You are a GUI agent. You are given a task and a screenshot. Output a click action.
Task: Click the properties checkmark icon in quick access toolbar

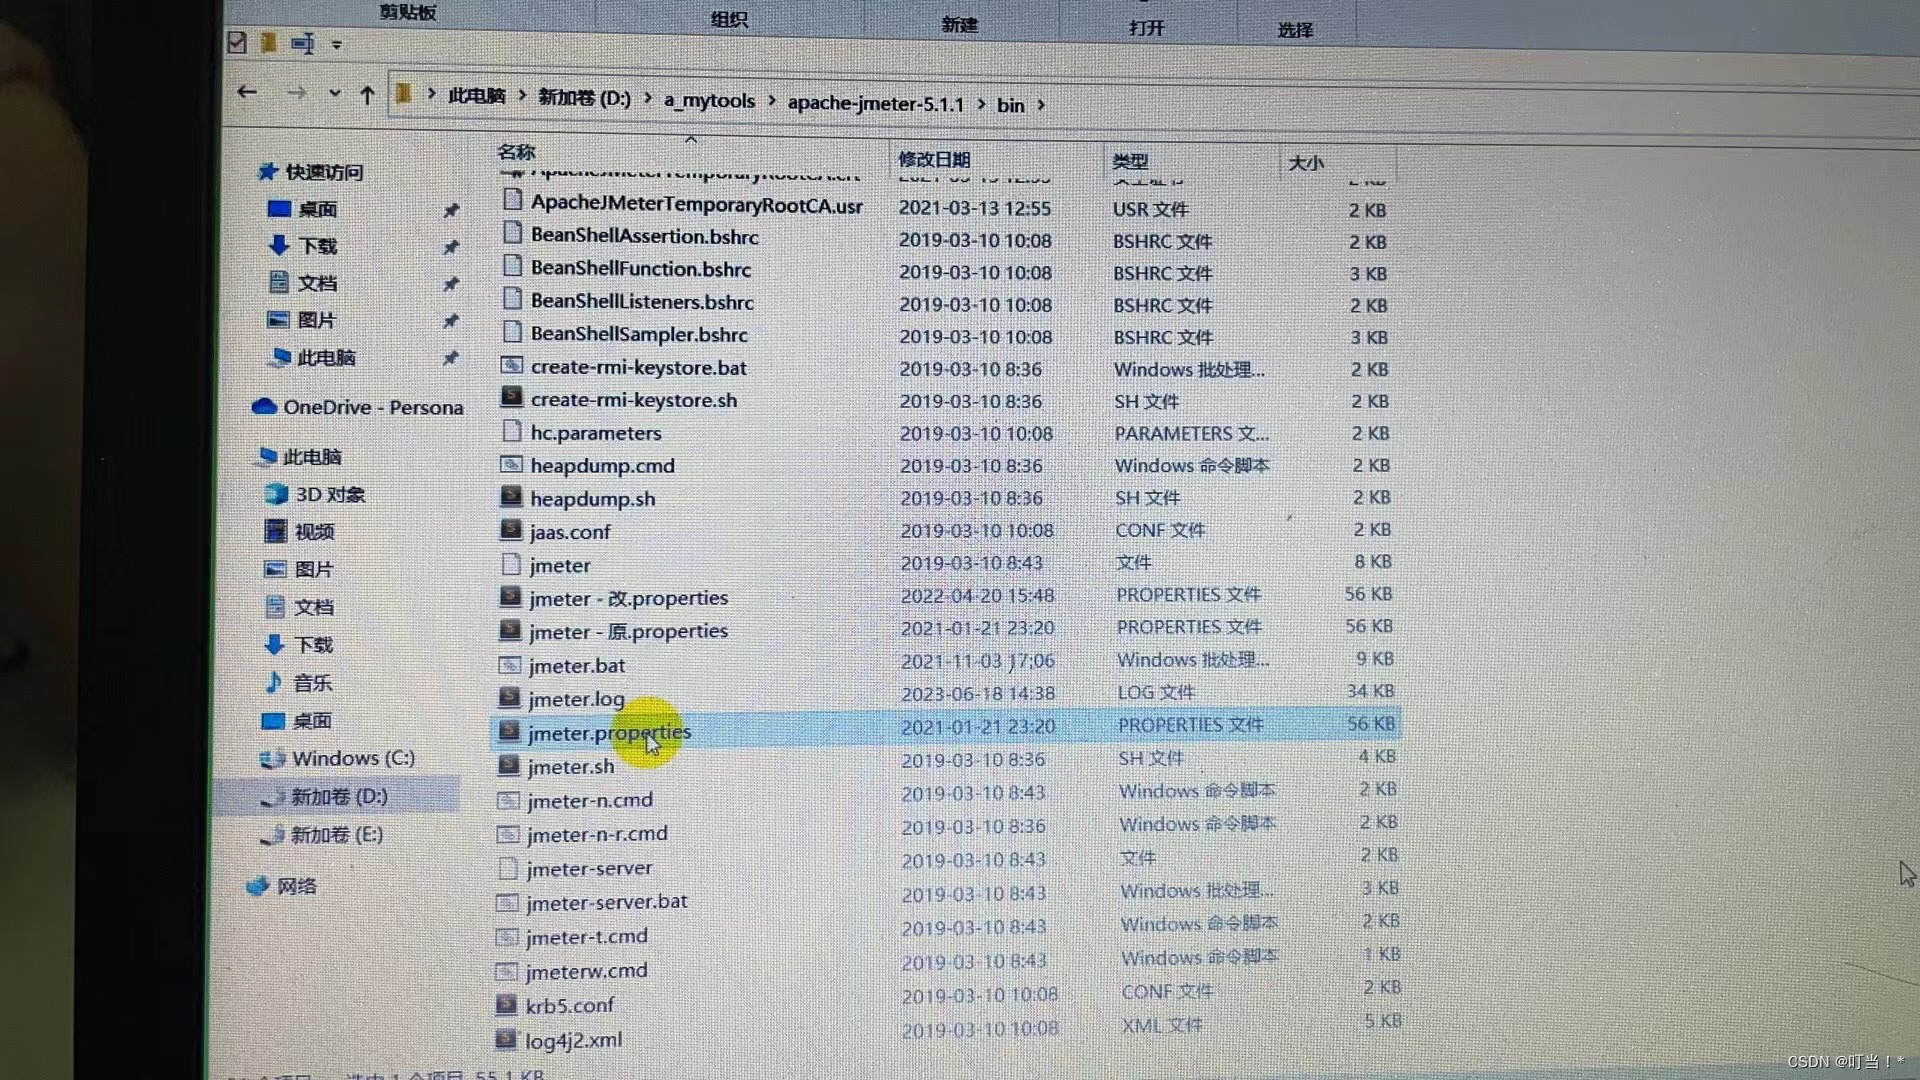pyautogui.click(x=237, y=42)
